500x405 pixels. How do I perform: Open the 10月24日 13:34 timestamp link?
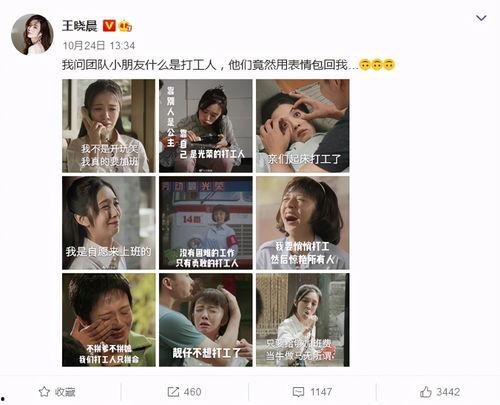[x=99, y=45]
